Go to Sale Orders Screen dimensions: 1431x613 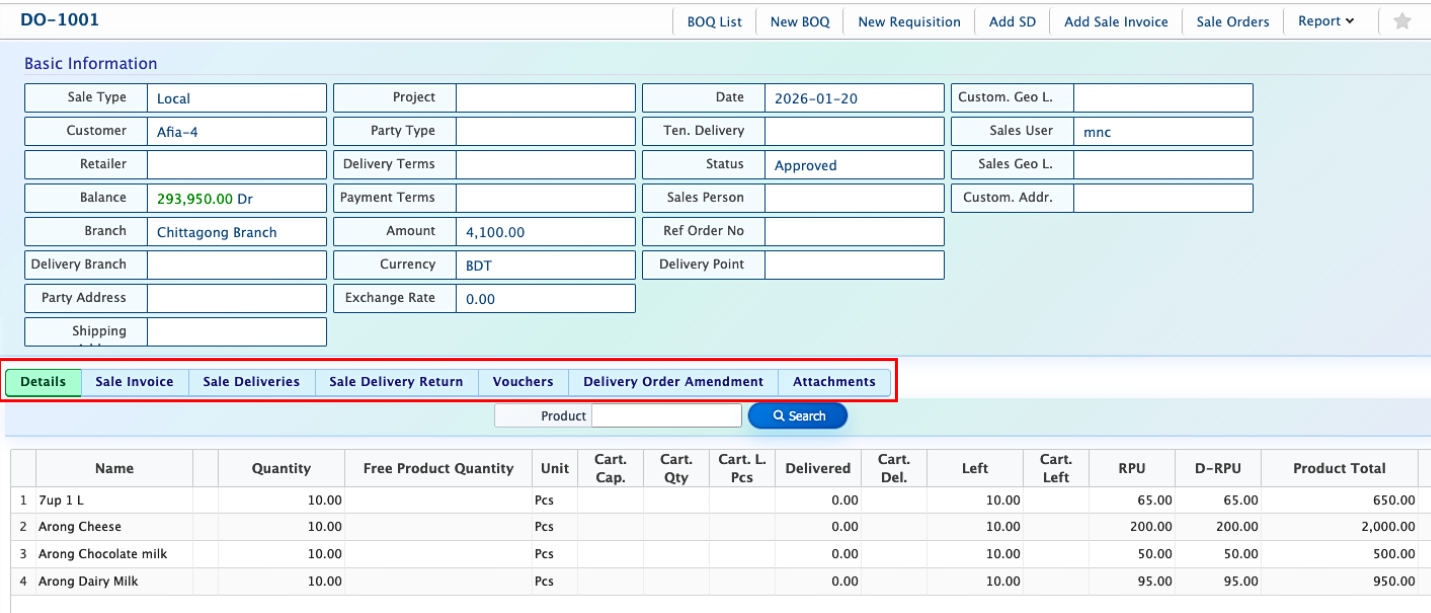coord(1232,22)
